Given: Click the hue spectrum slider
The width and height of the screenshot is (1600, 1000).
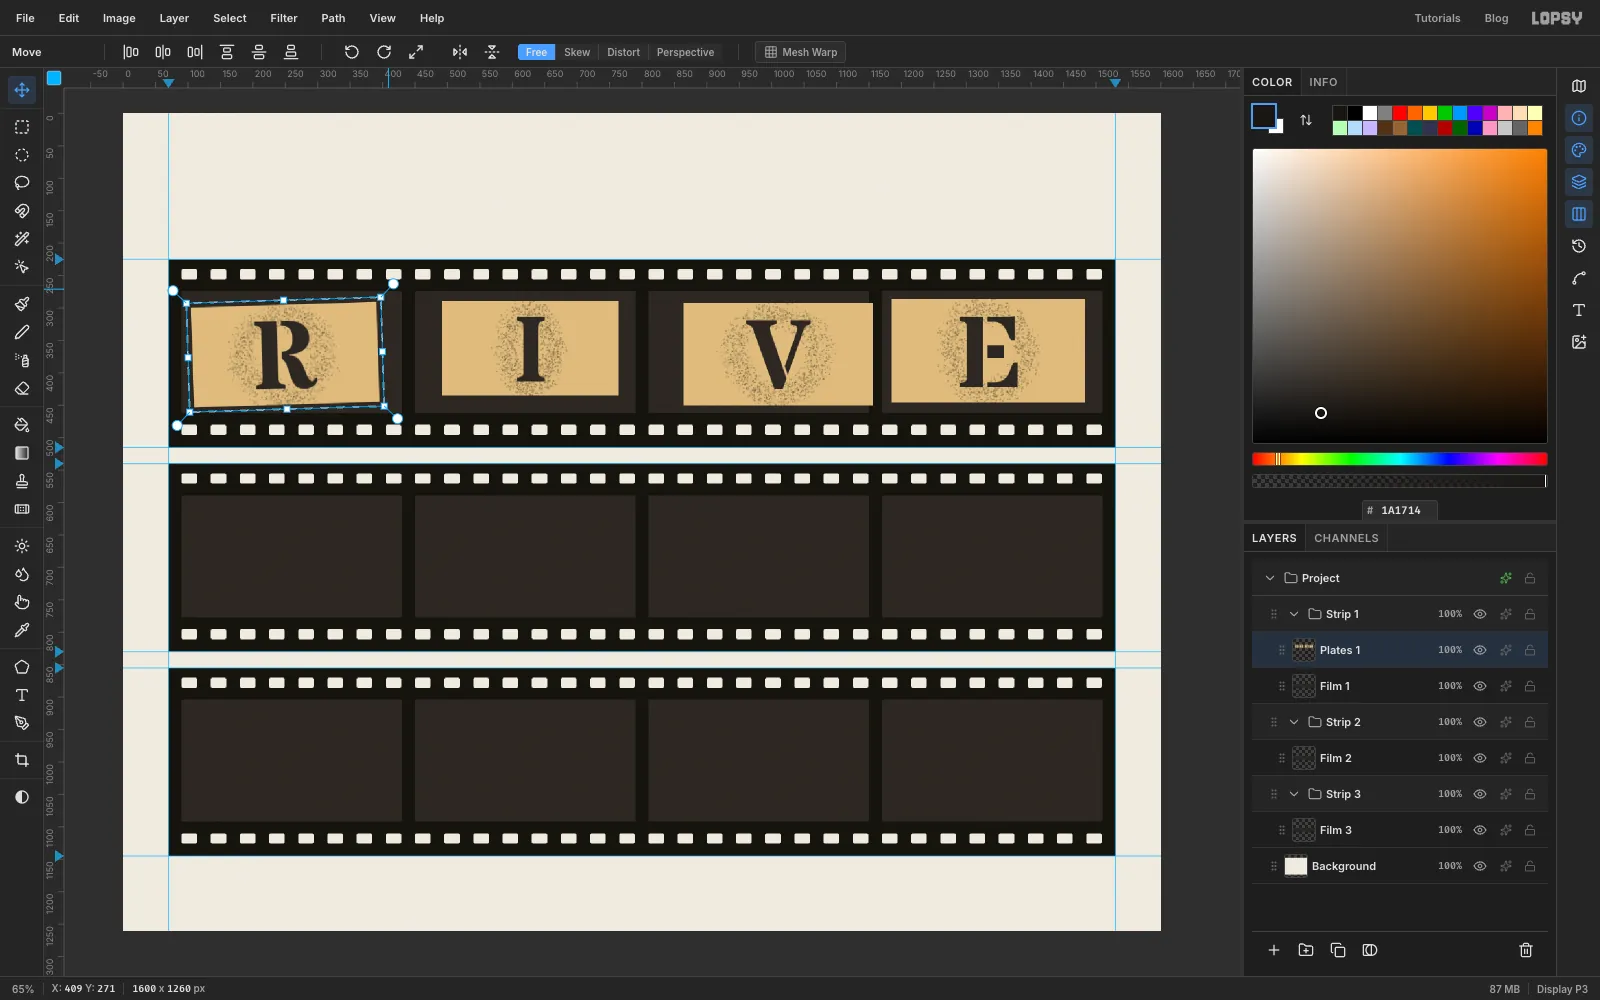Looking at the screenshot, I should point(1399,459).
